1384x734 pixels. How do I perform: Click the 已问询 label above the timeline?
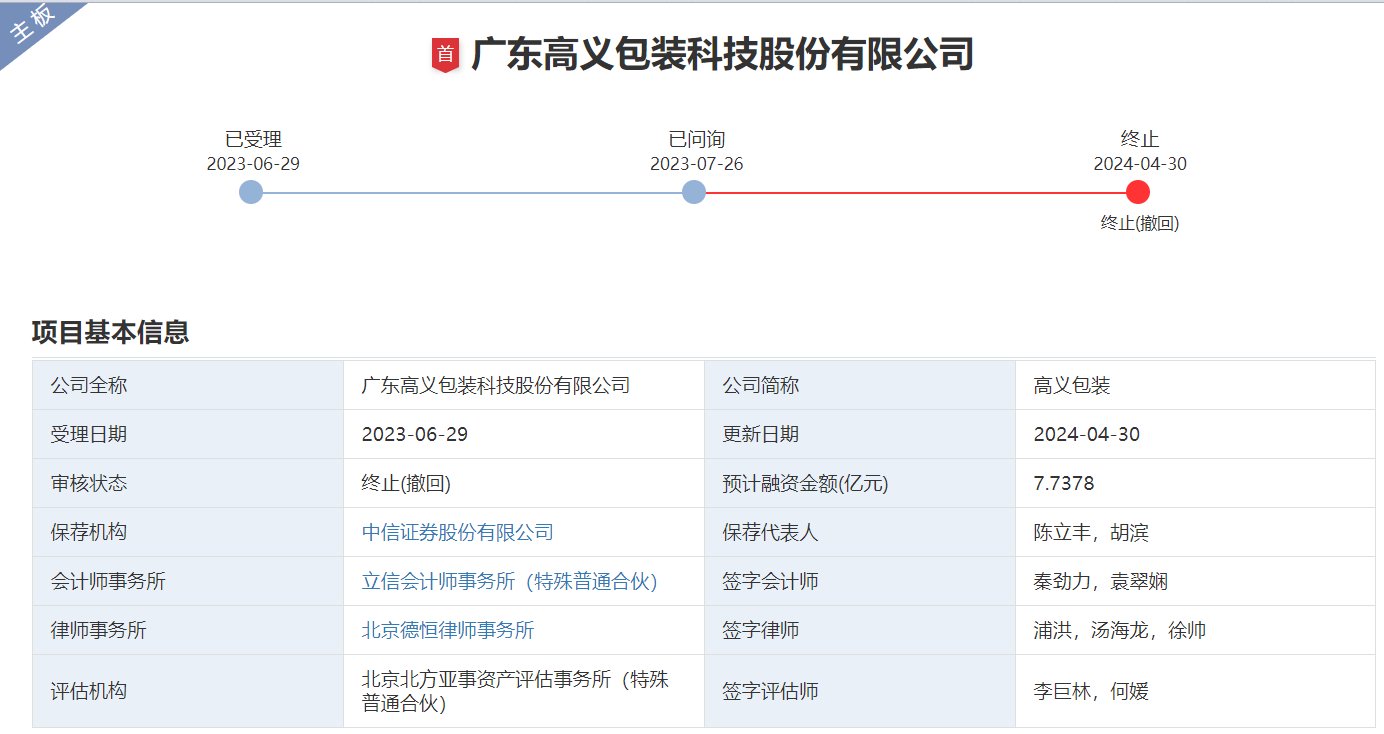(x=697, y=140)
